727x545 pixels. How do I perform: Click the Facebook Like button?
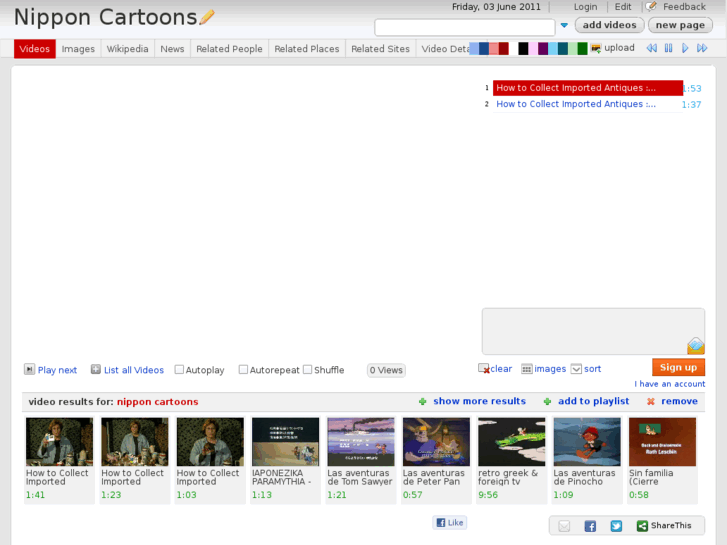coord(450,523)
